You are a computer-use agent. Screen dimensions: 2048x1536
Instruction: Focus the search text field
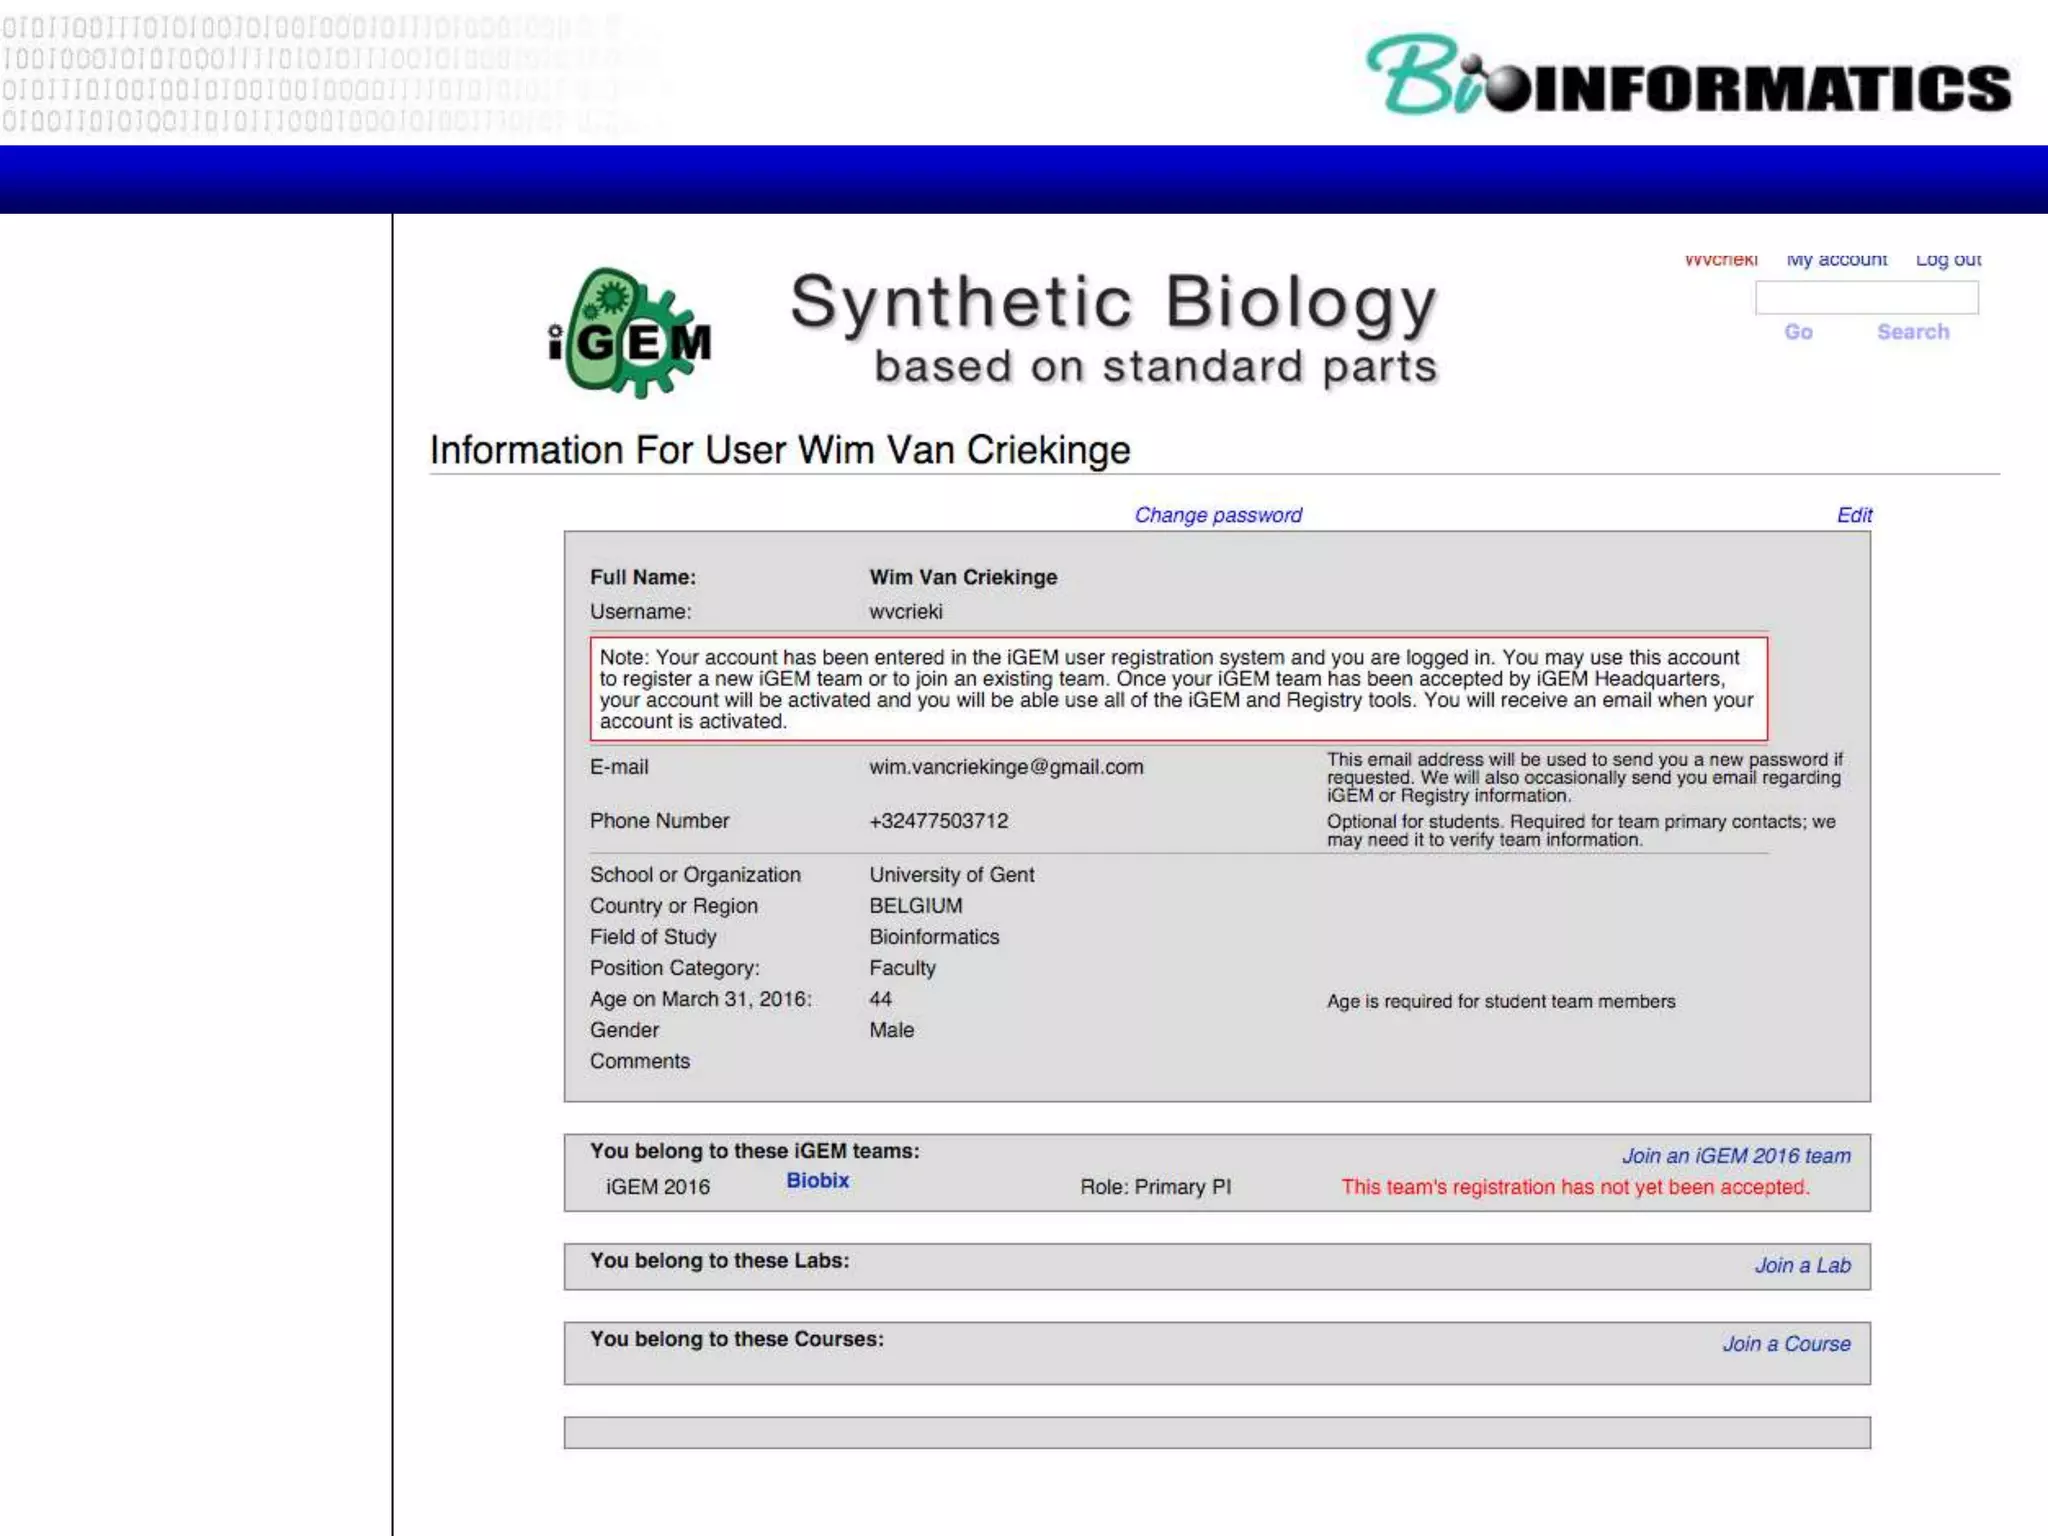[1866, 297]
